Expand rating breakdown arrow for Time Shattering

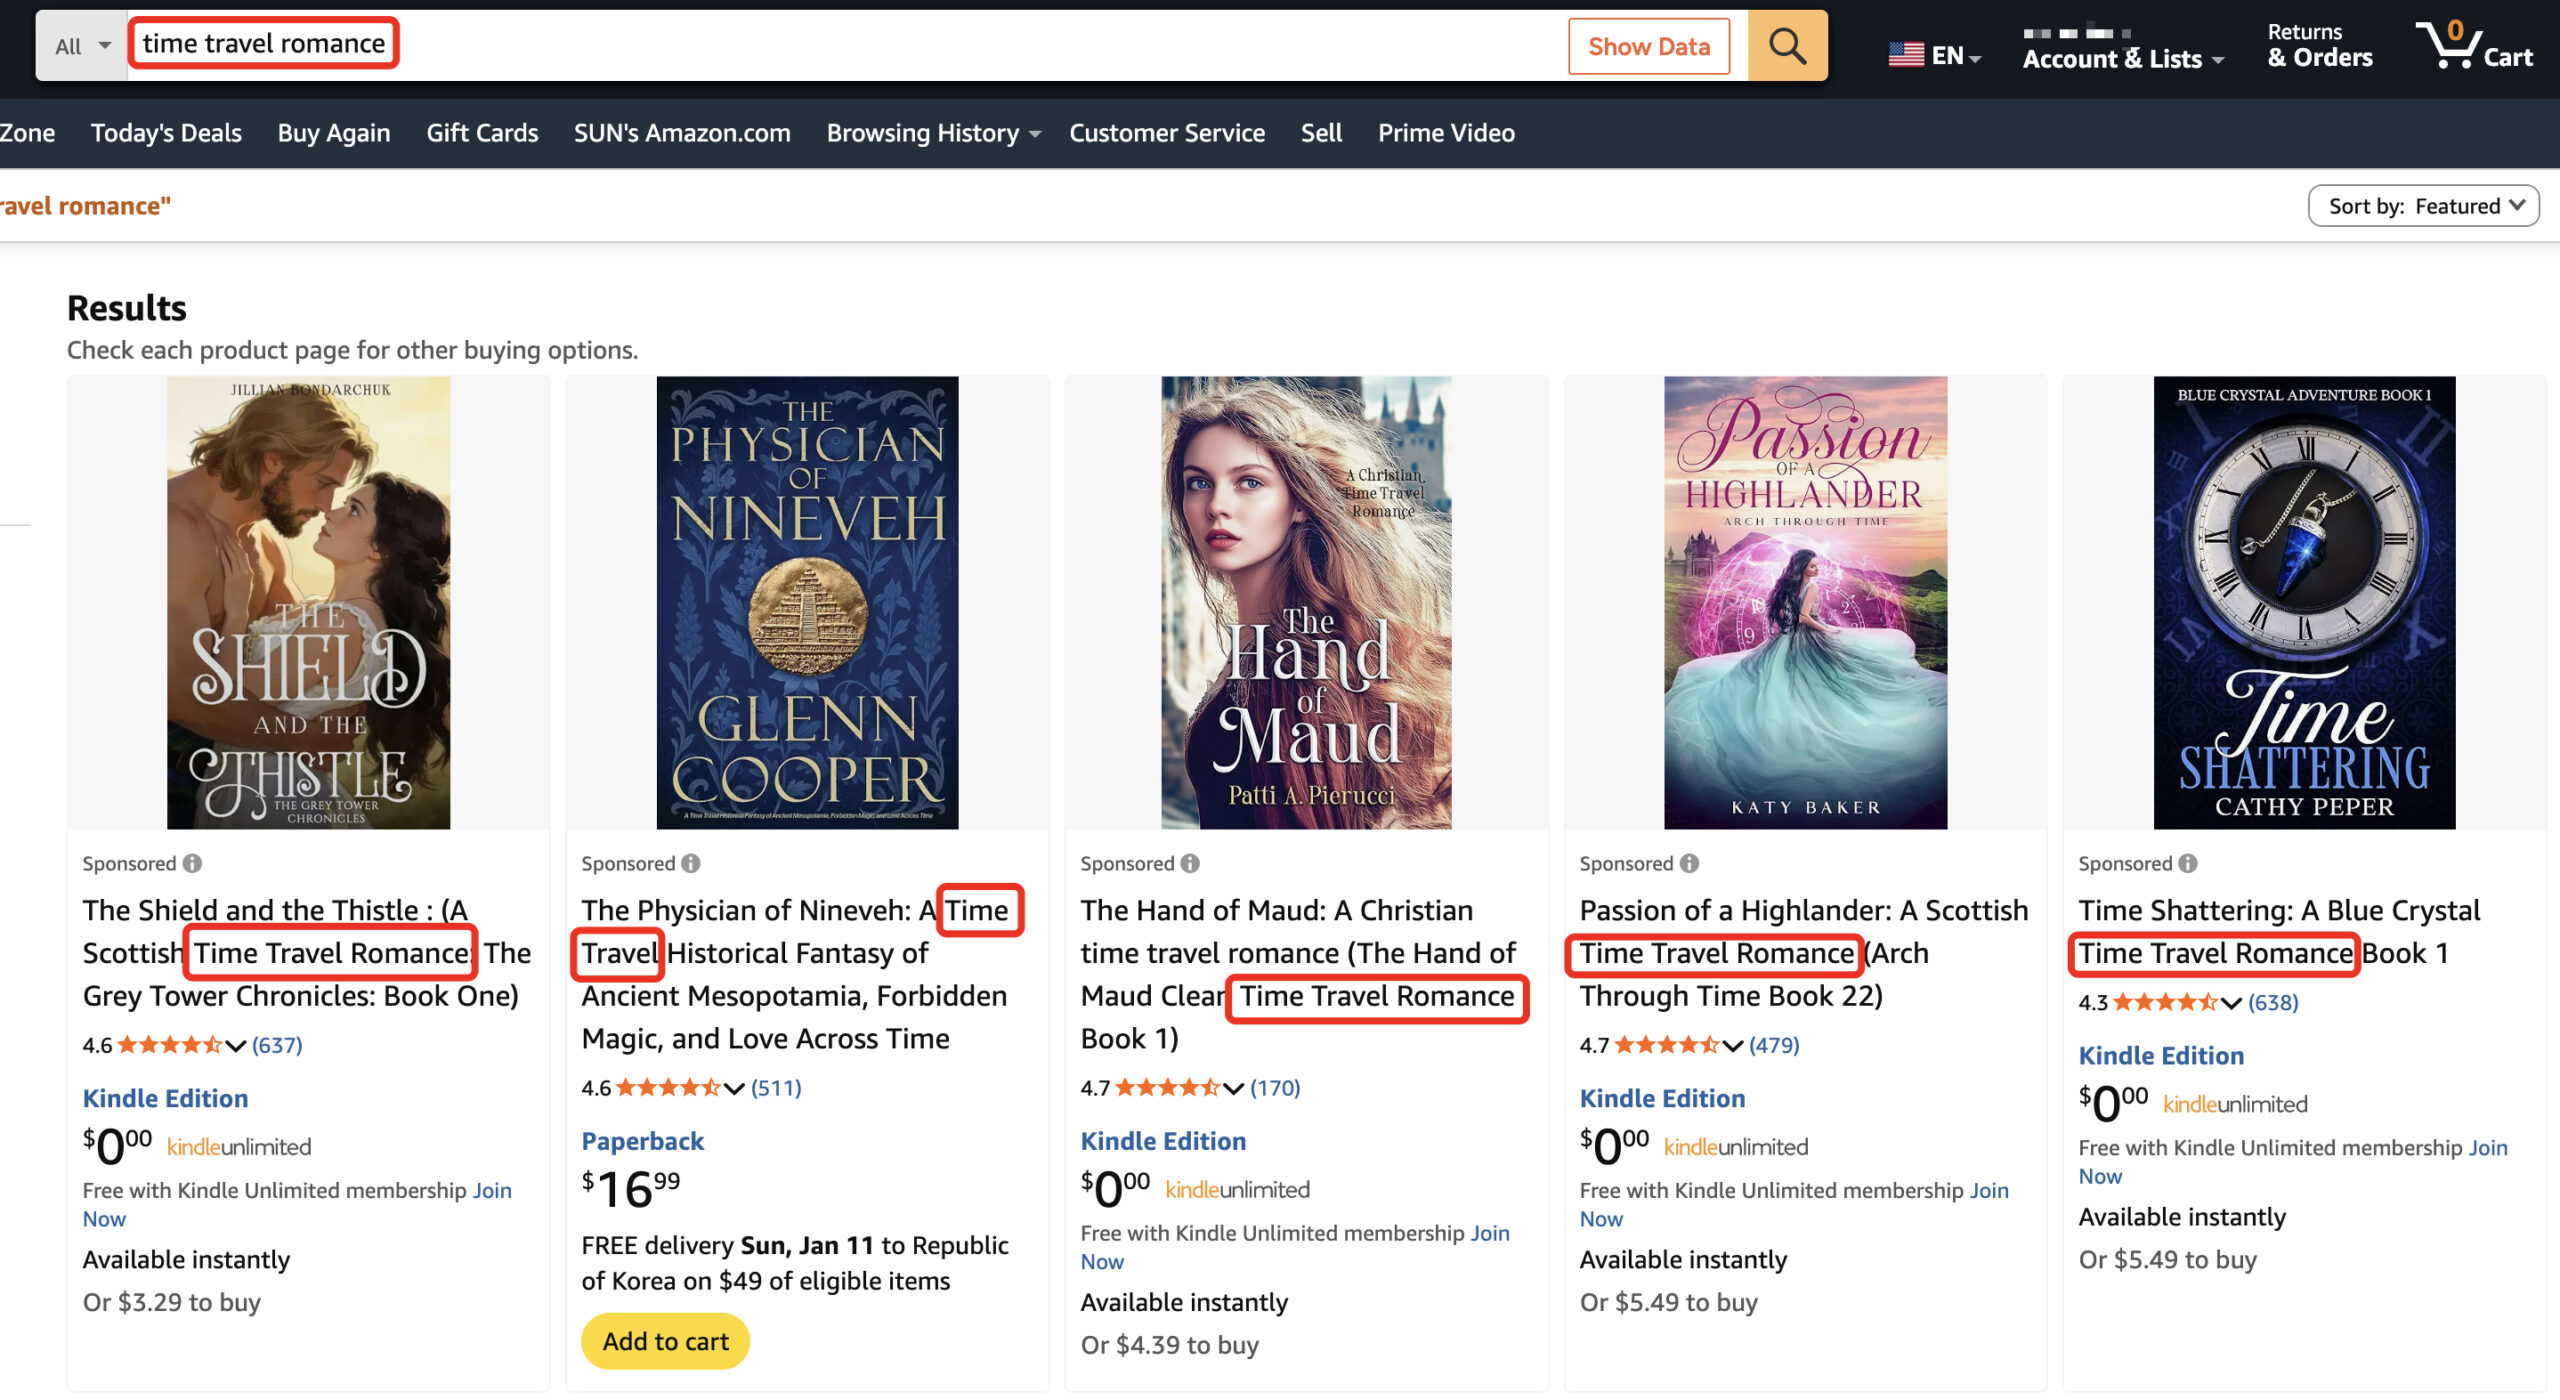coord(2231,1003)
